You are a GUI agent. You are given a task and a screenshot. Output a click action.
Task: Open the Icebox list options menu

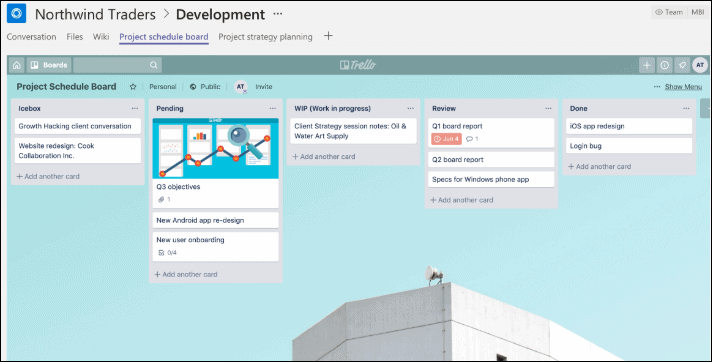(x=135, y=109)
